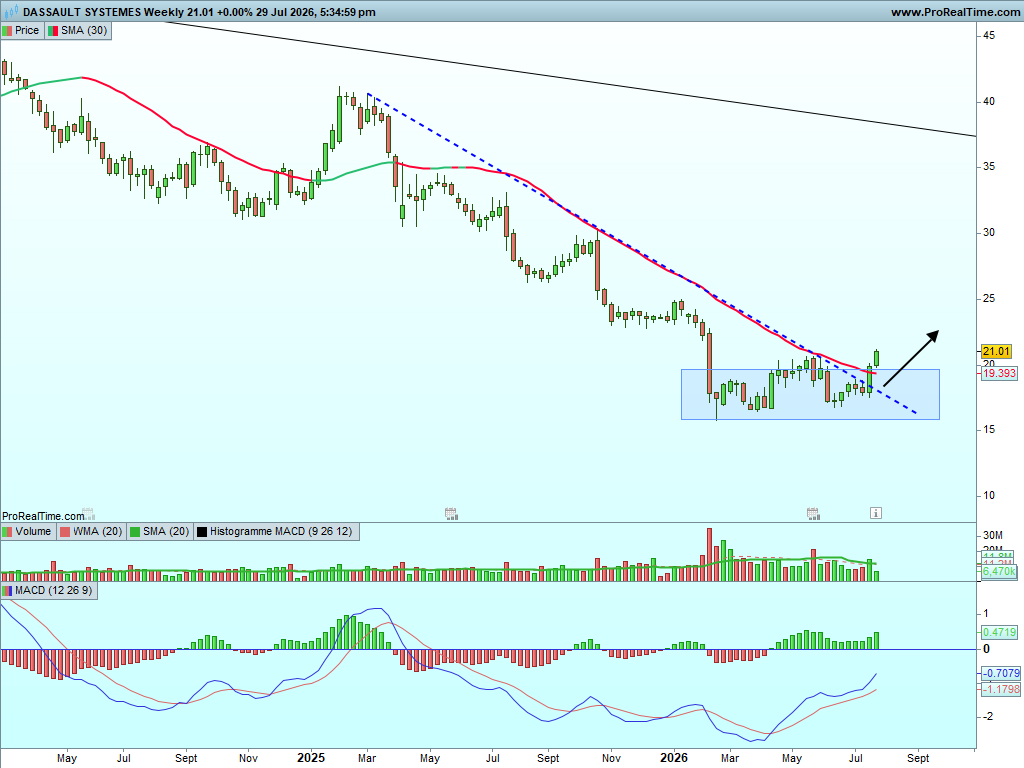The width and height of the screenshot is (1024, 768).
Task: Click the tallest red volume bar
Action: coord(709,554)
